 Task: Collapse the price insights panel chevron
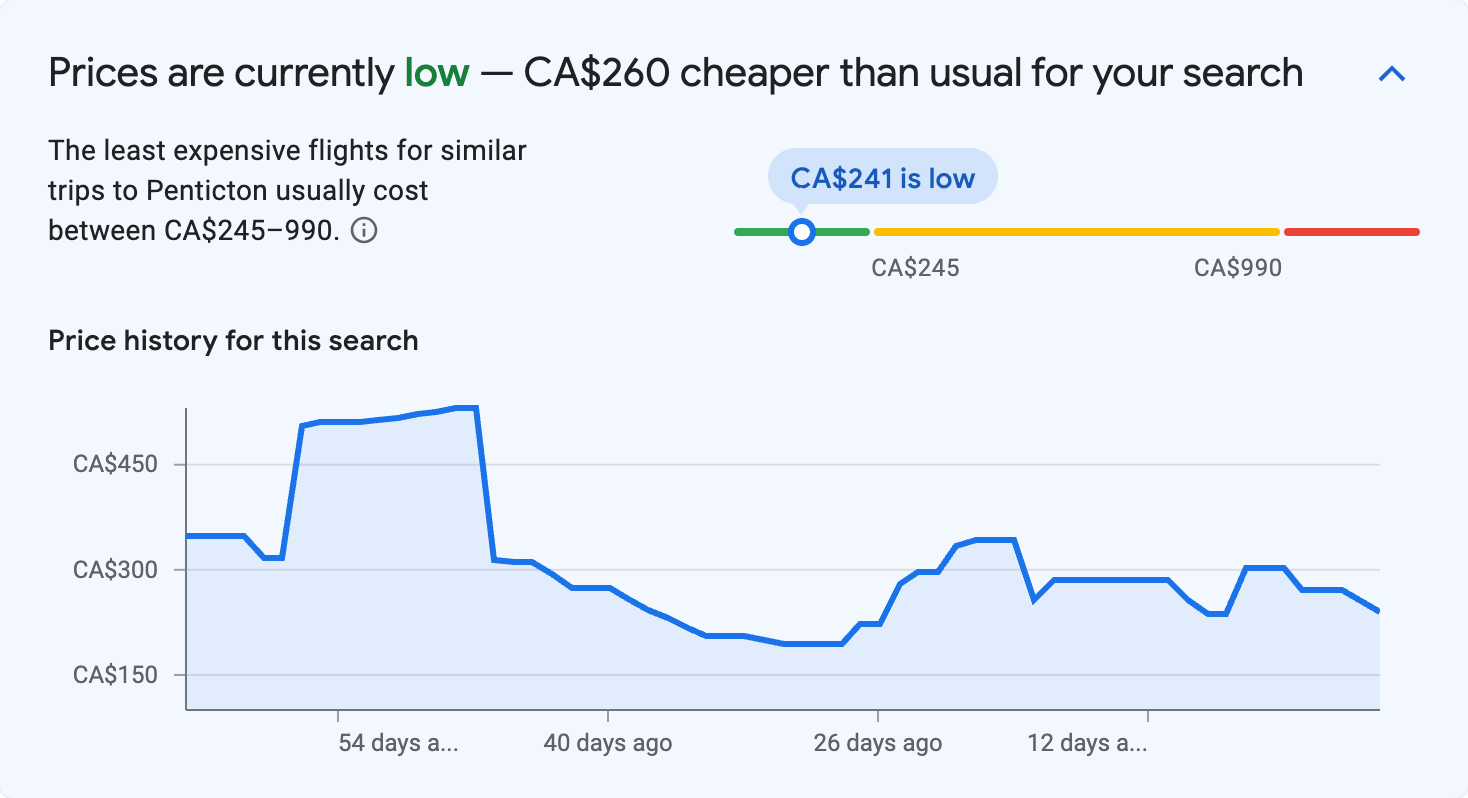tap(1392, 74)
